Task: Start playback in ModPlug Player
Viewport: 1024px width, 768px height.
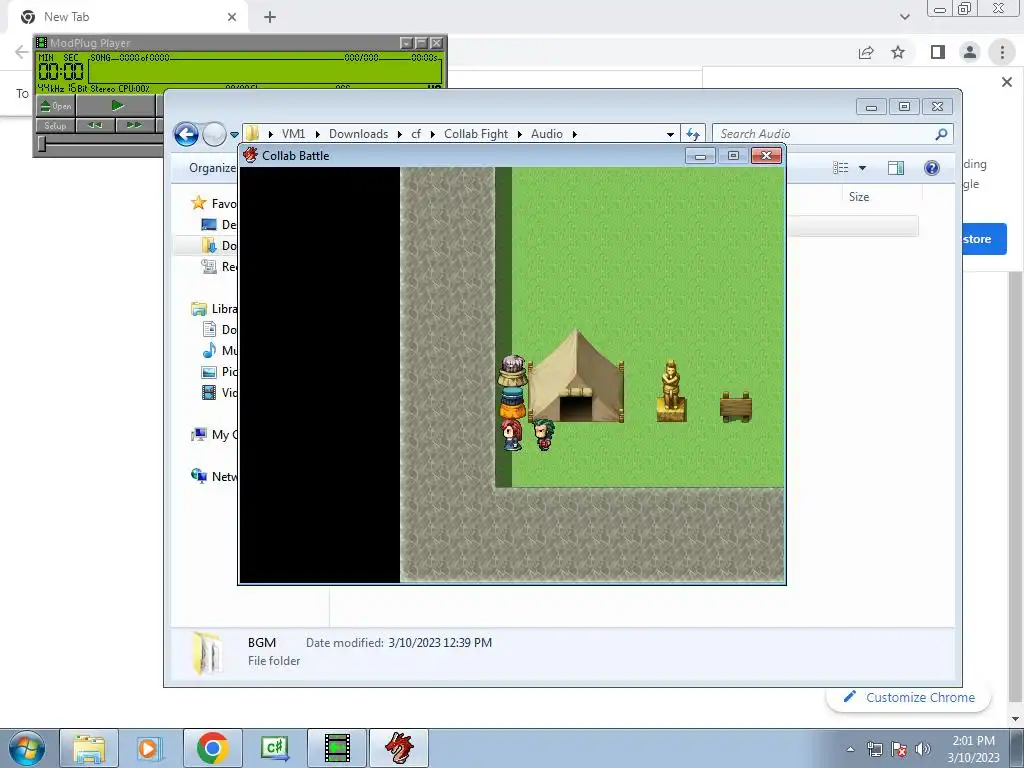Action: [x=116, y=106]
